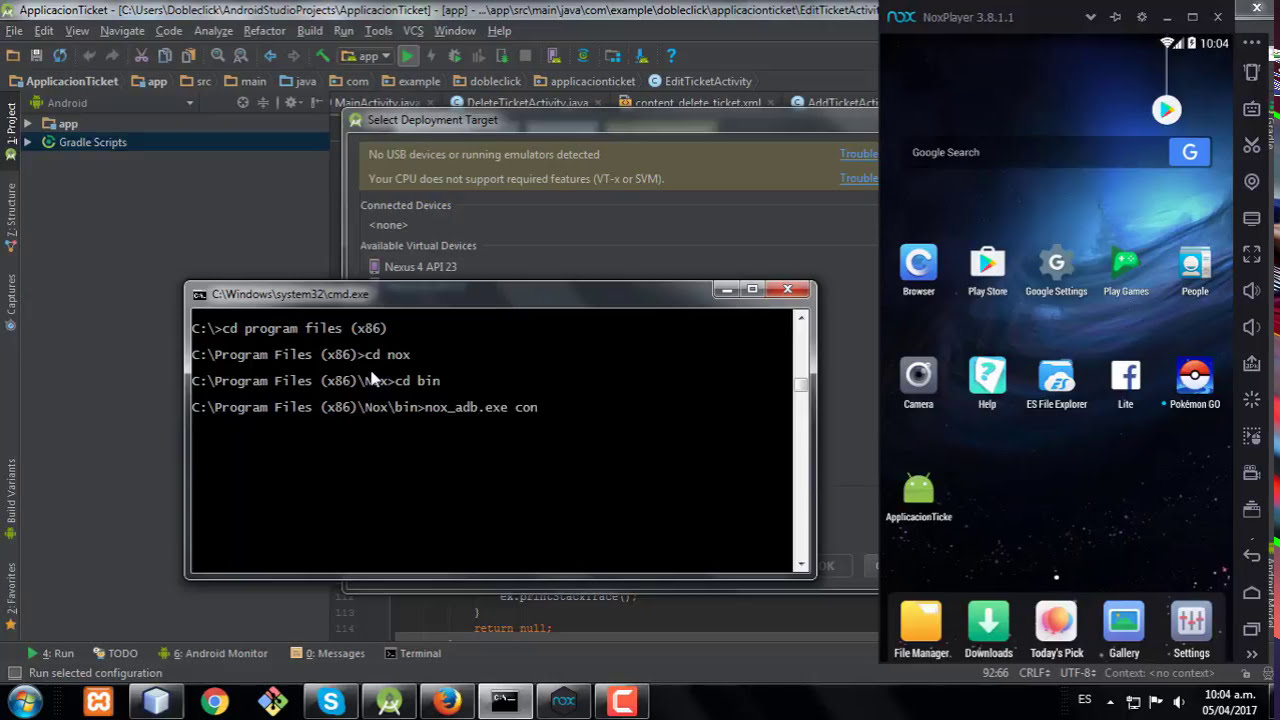Screen dimensions: 1280x720
Task: Switch to content_delete_ticket.xml tab
Action: 689,102
